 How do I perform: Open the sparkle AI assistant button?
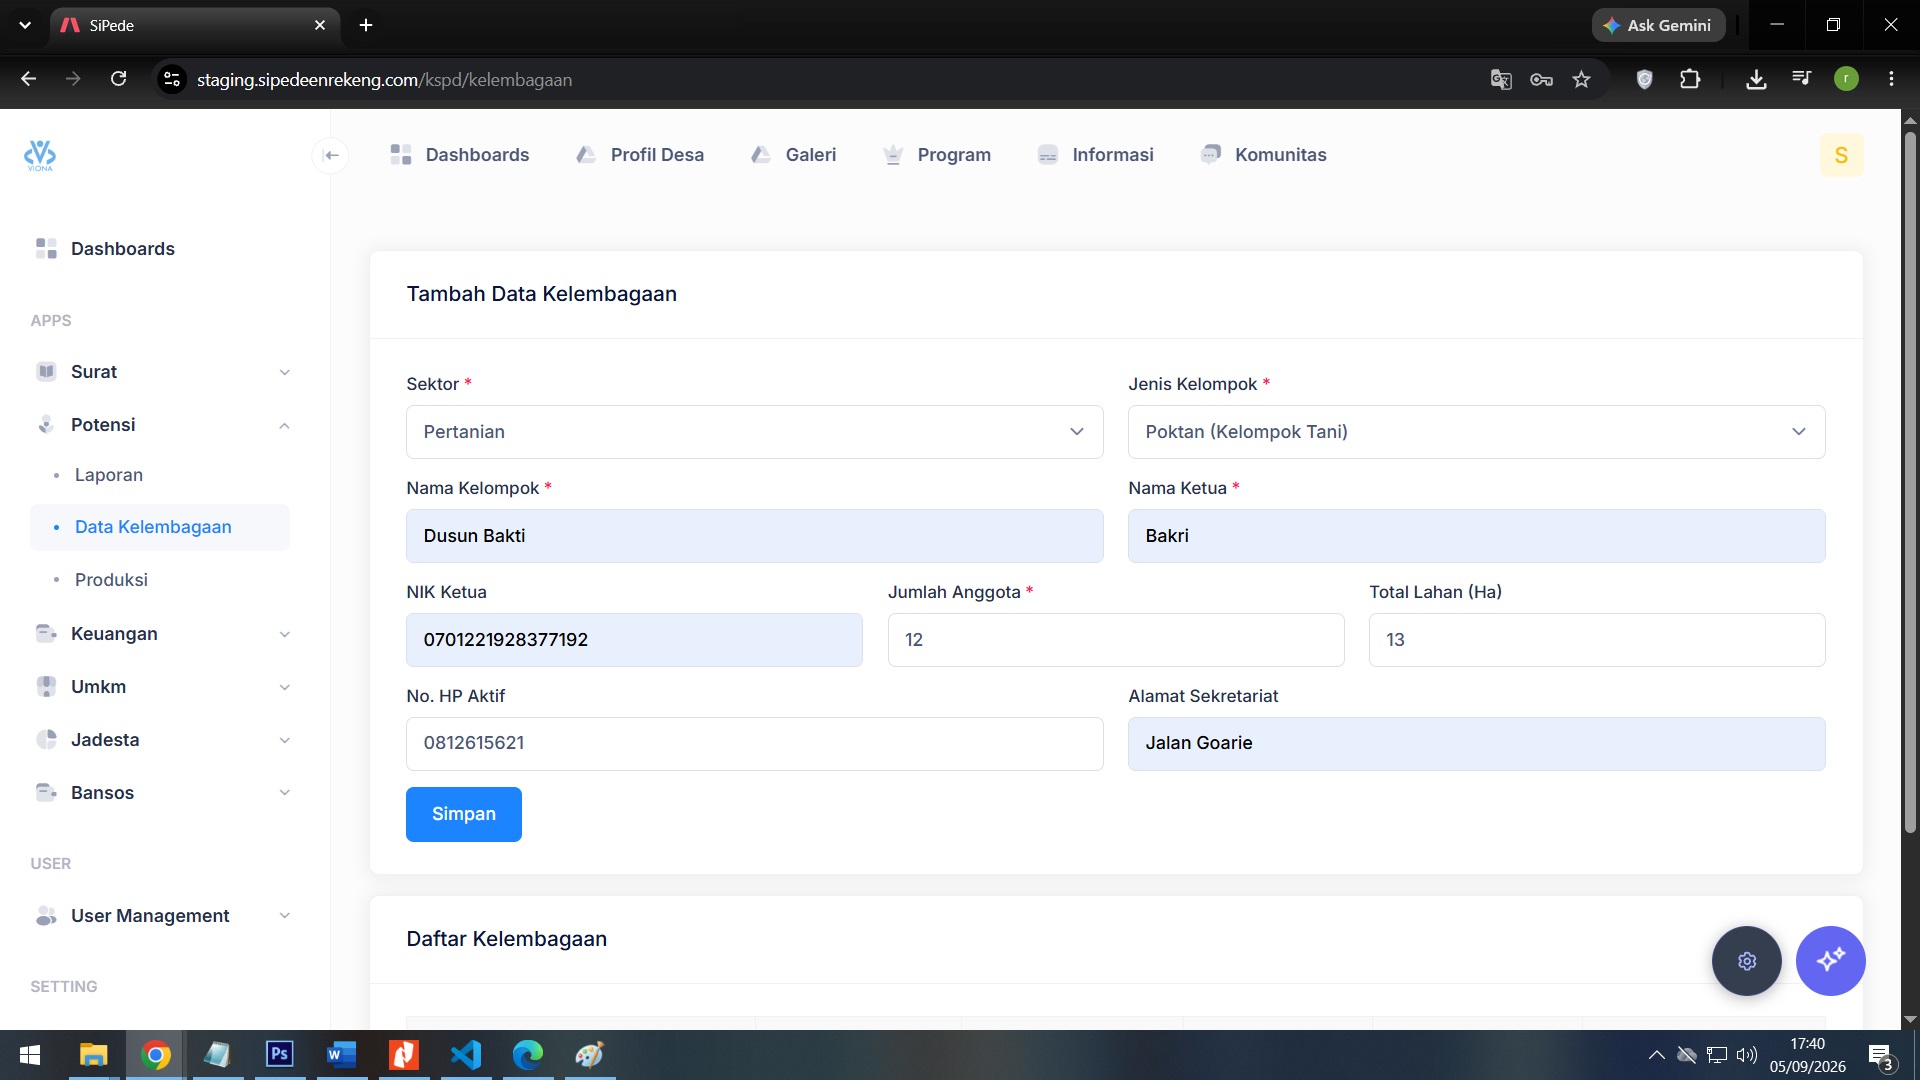coord(1830,961)
